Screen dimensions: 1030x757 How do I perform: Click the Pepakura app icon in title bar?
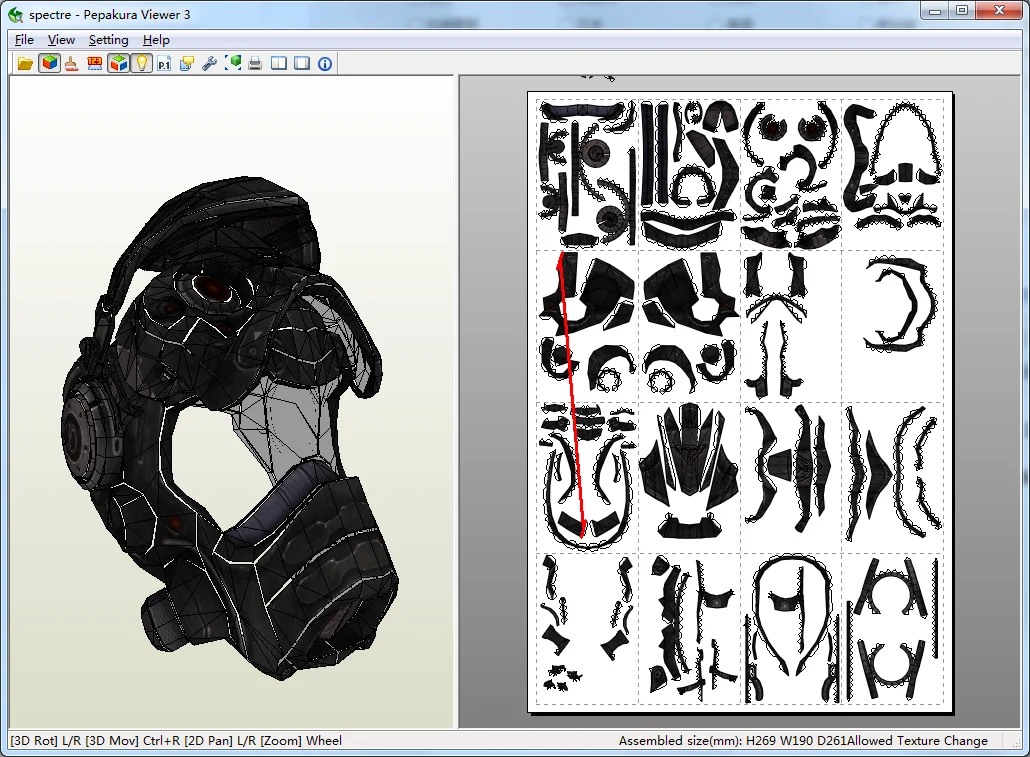[x=16, y=14]
